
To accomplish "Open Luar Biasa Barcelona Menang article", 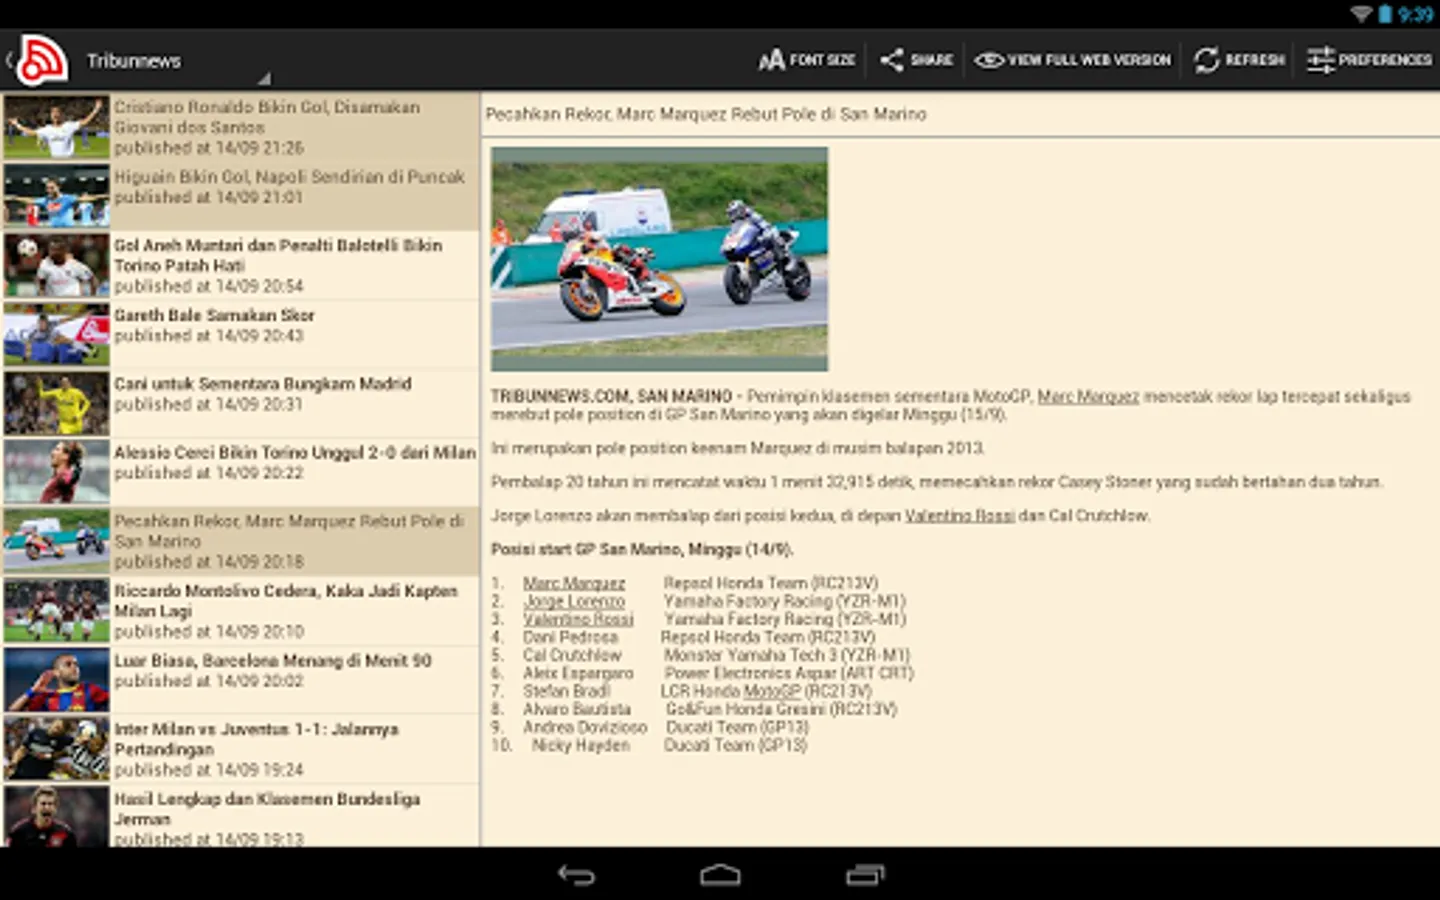I will (241, 679).
